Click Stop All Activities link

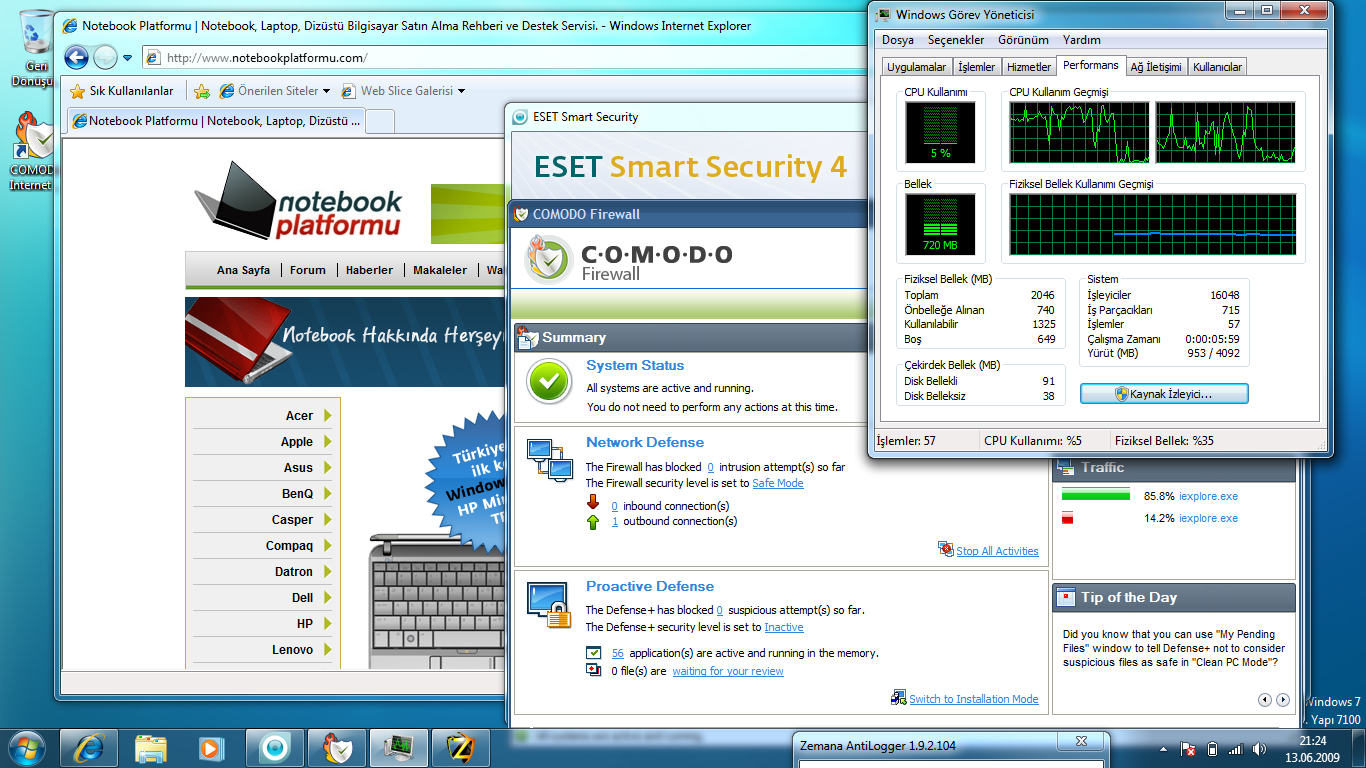pos(997,551)
